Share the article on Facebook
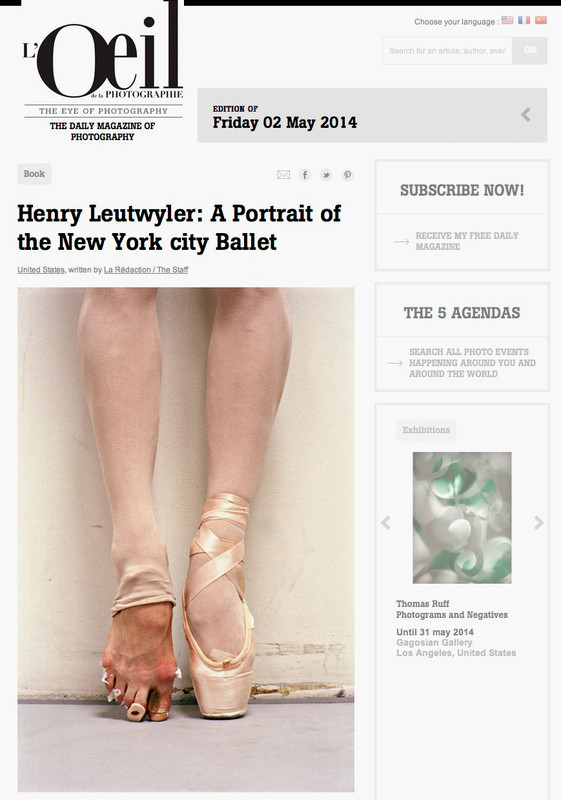 click(x=305, y=175)
